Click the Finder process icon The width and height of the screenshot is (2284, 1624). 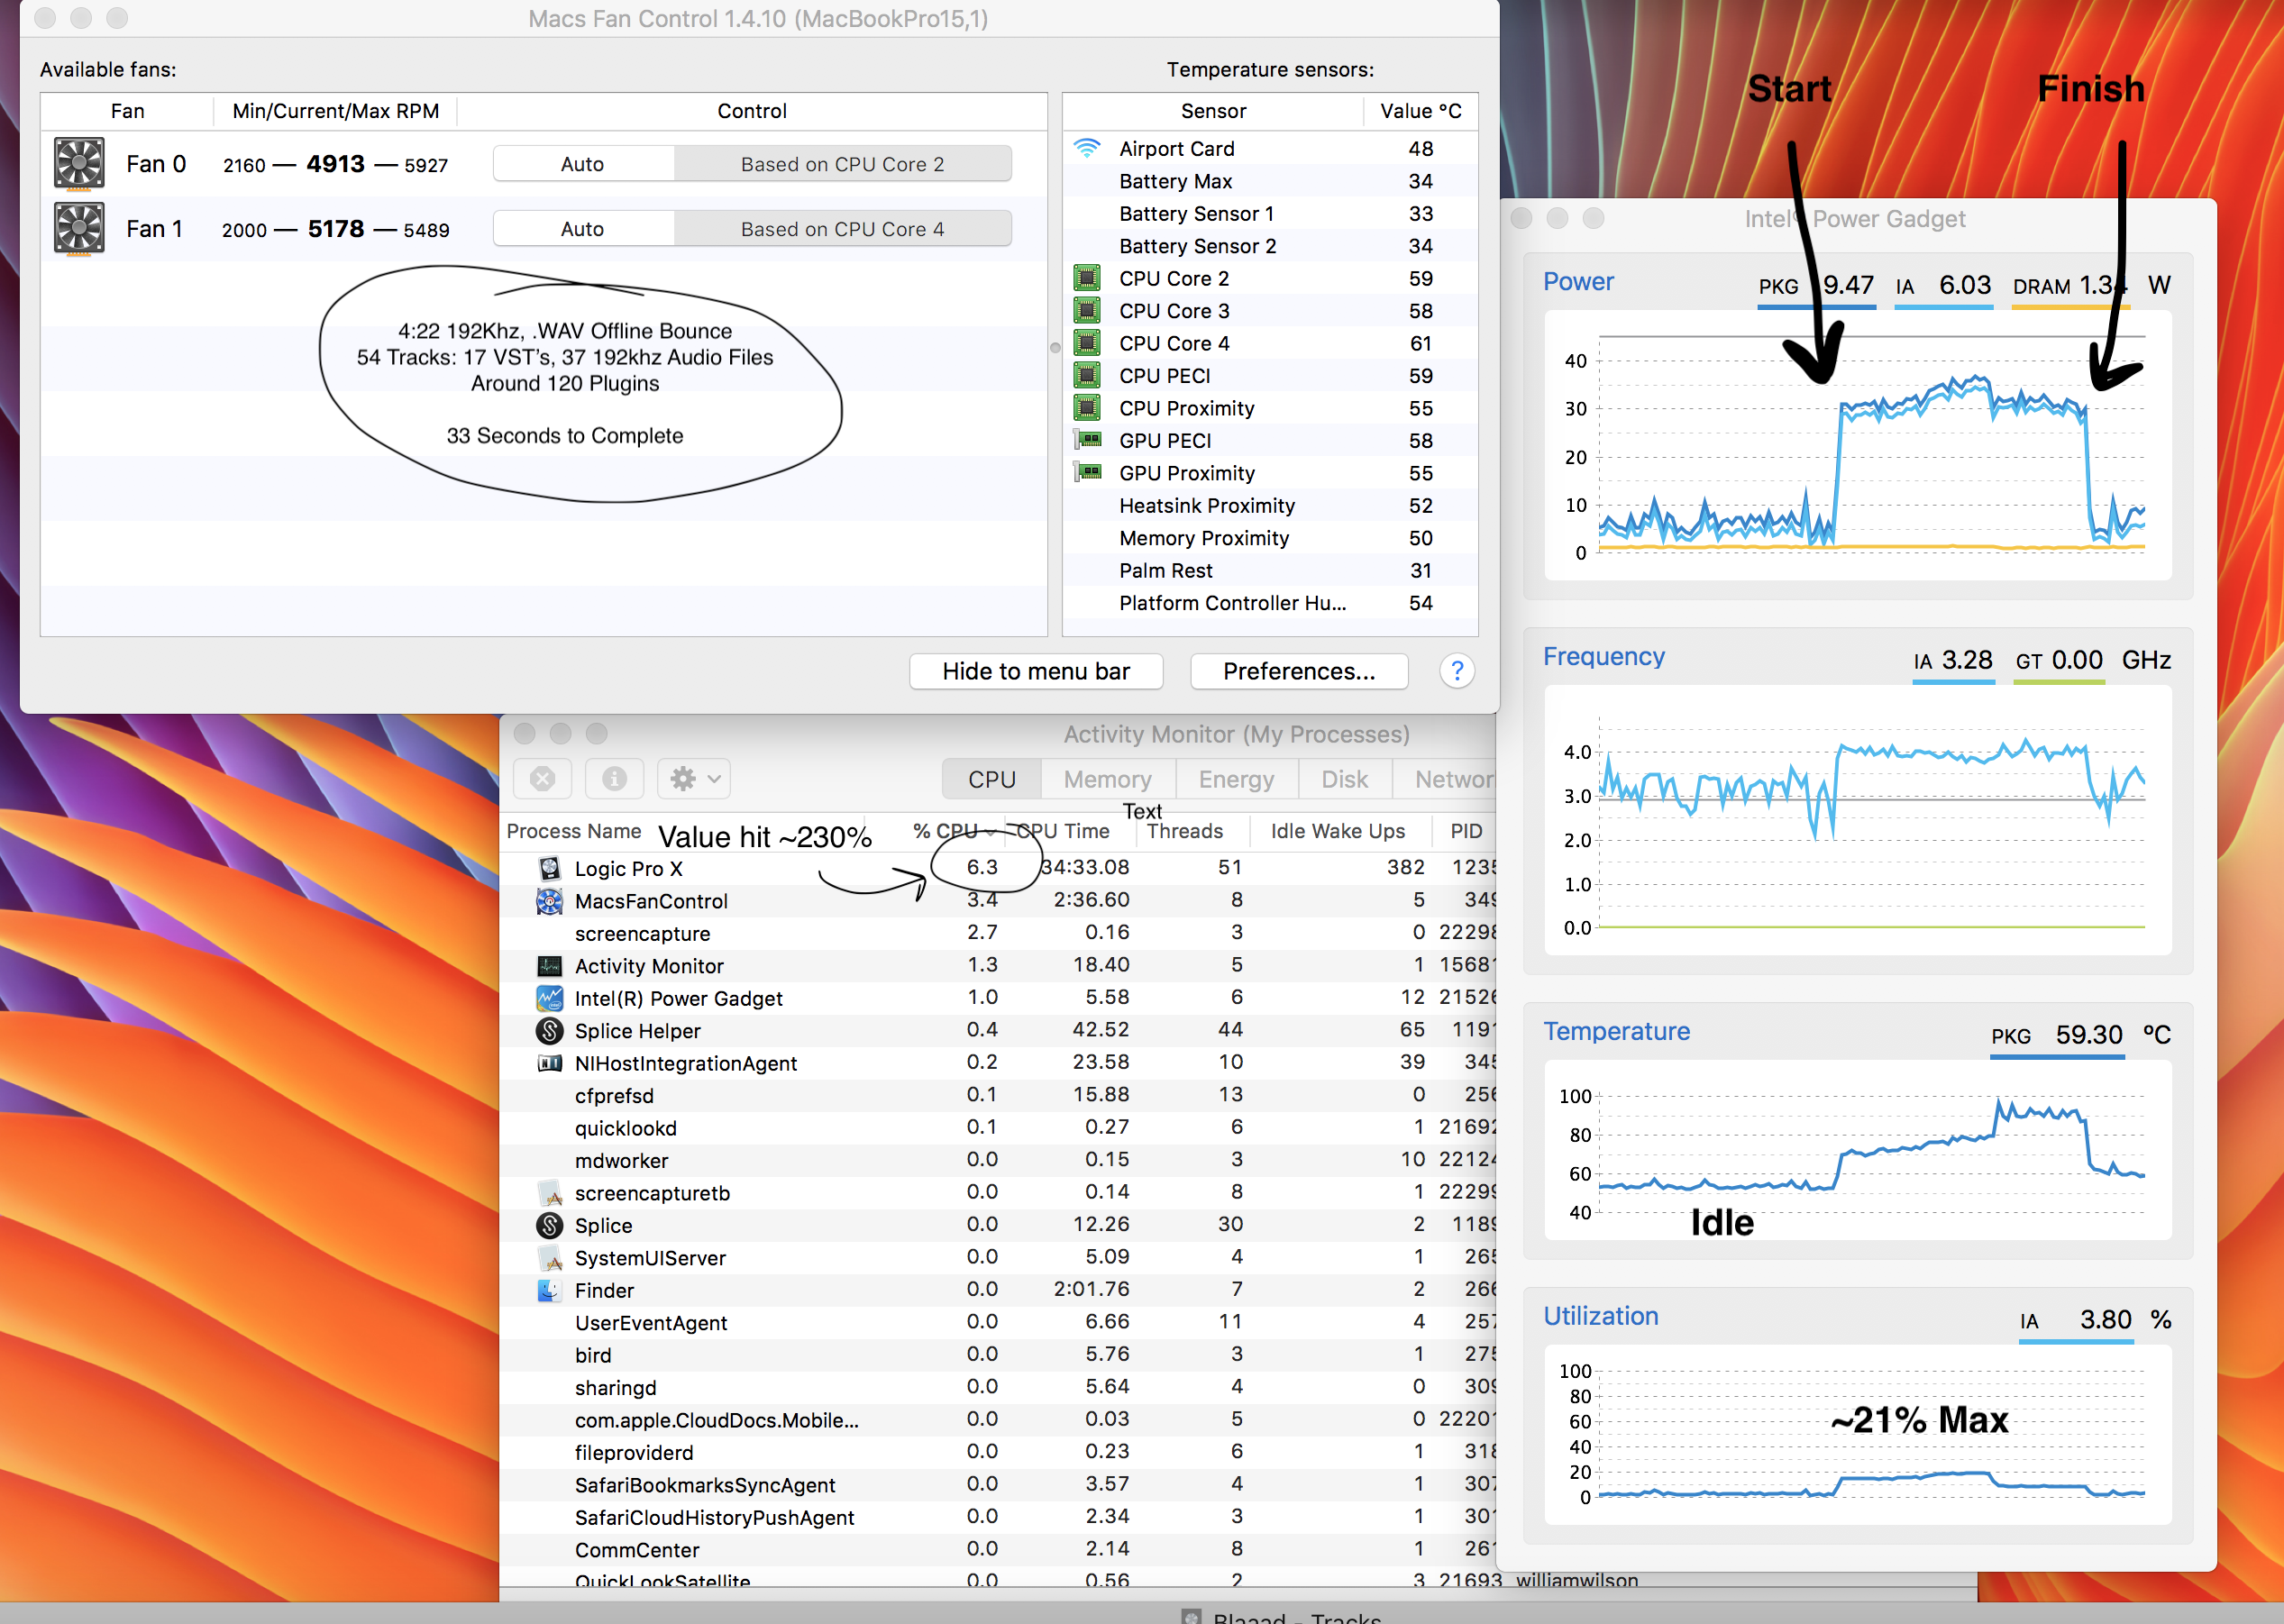pos(549,1290)
